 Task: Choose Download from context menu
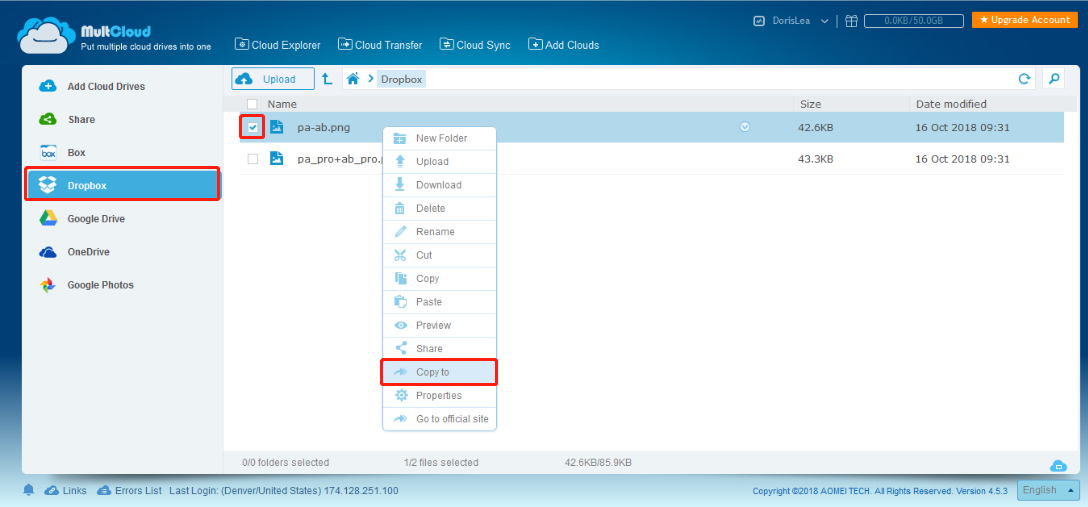coord(439,185)
